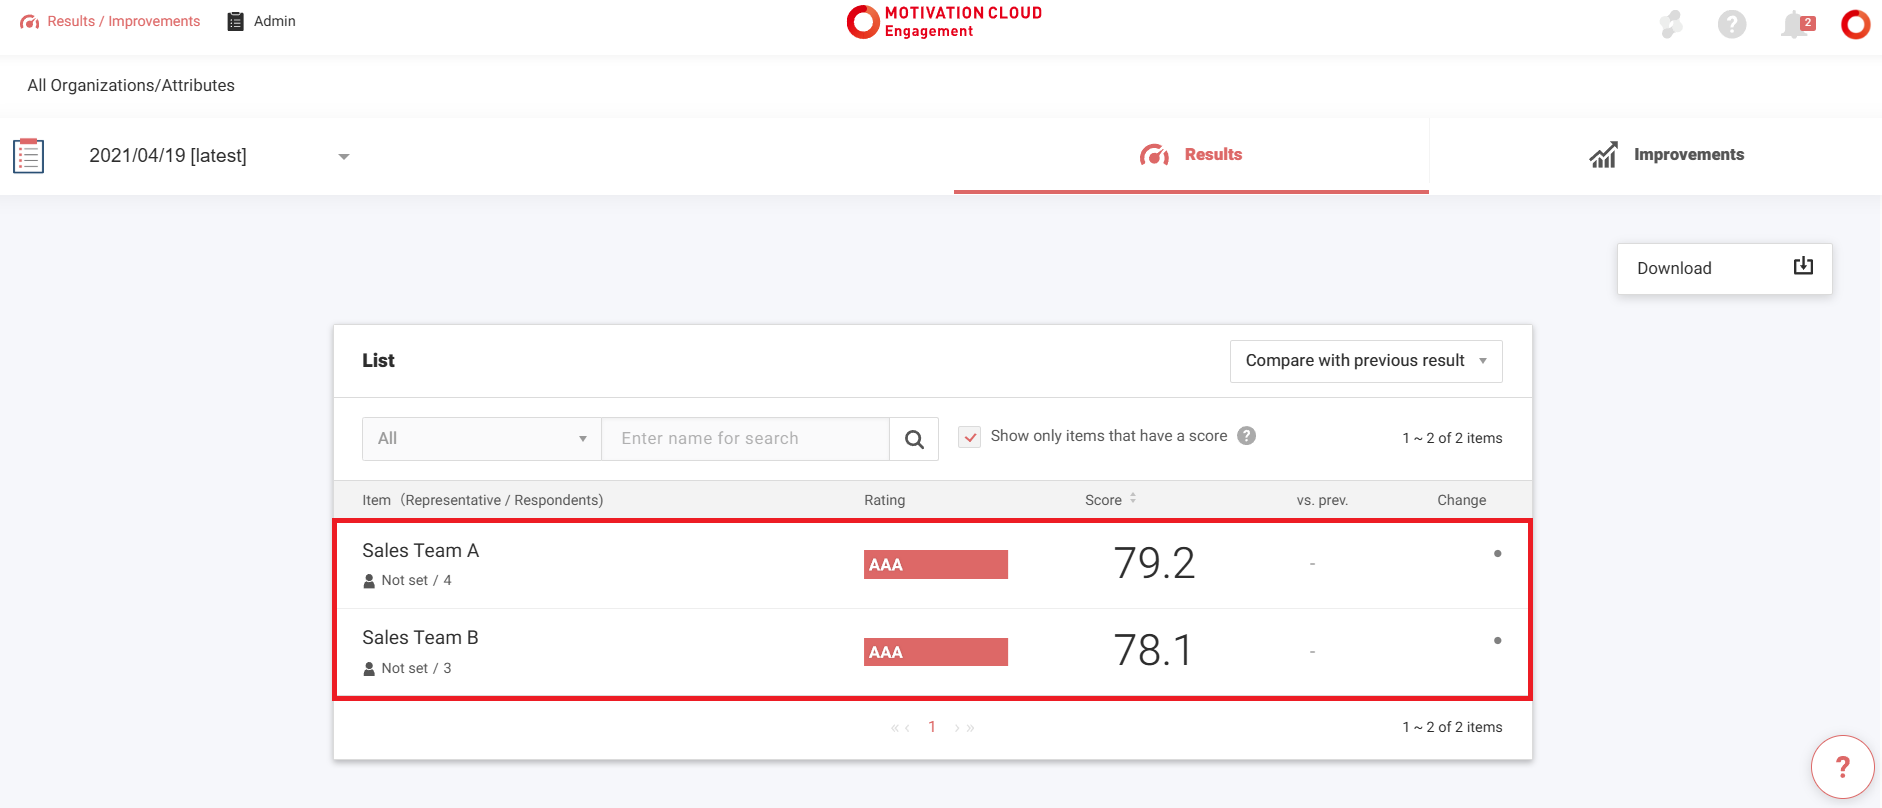Switch to the Improvements tab
Screen dimensions: 1882x808
[1666, 155]
